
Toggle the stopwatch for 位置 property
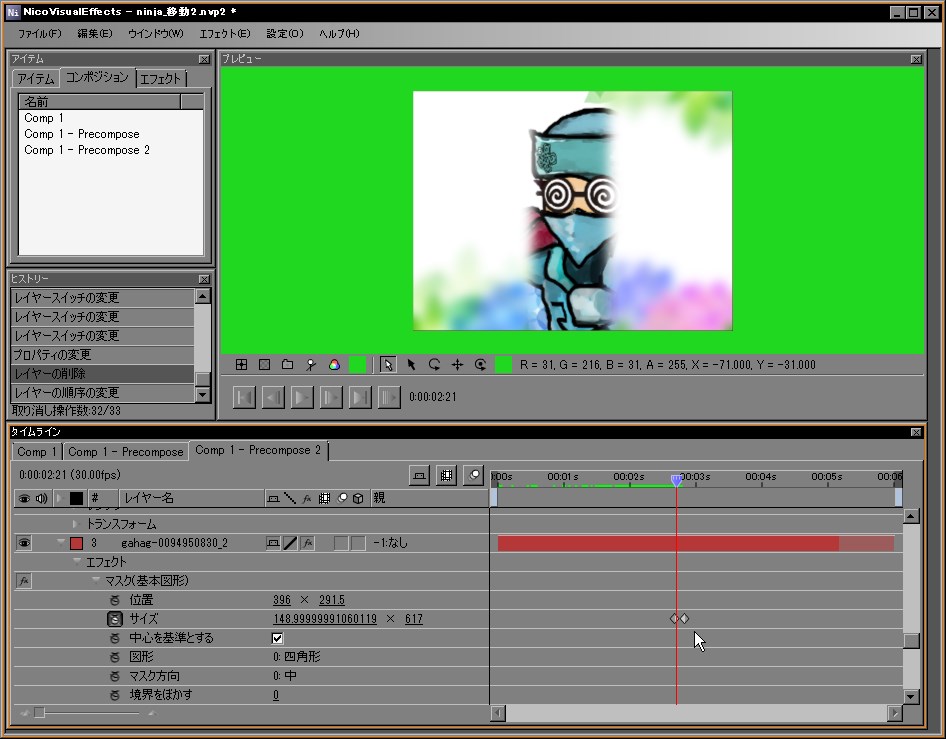[115, 600]
